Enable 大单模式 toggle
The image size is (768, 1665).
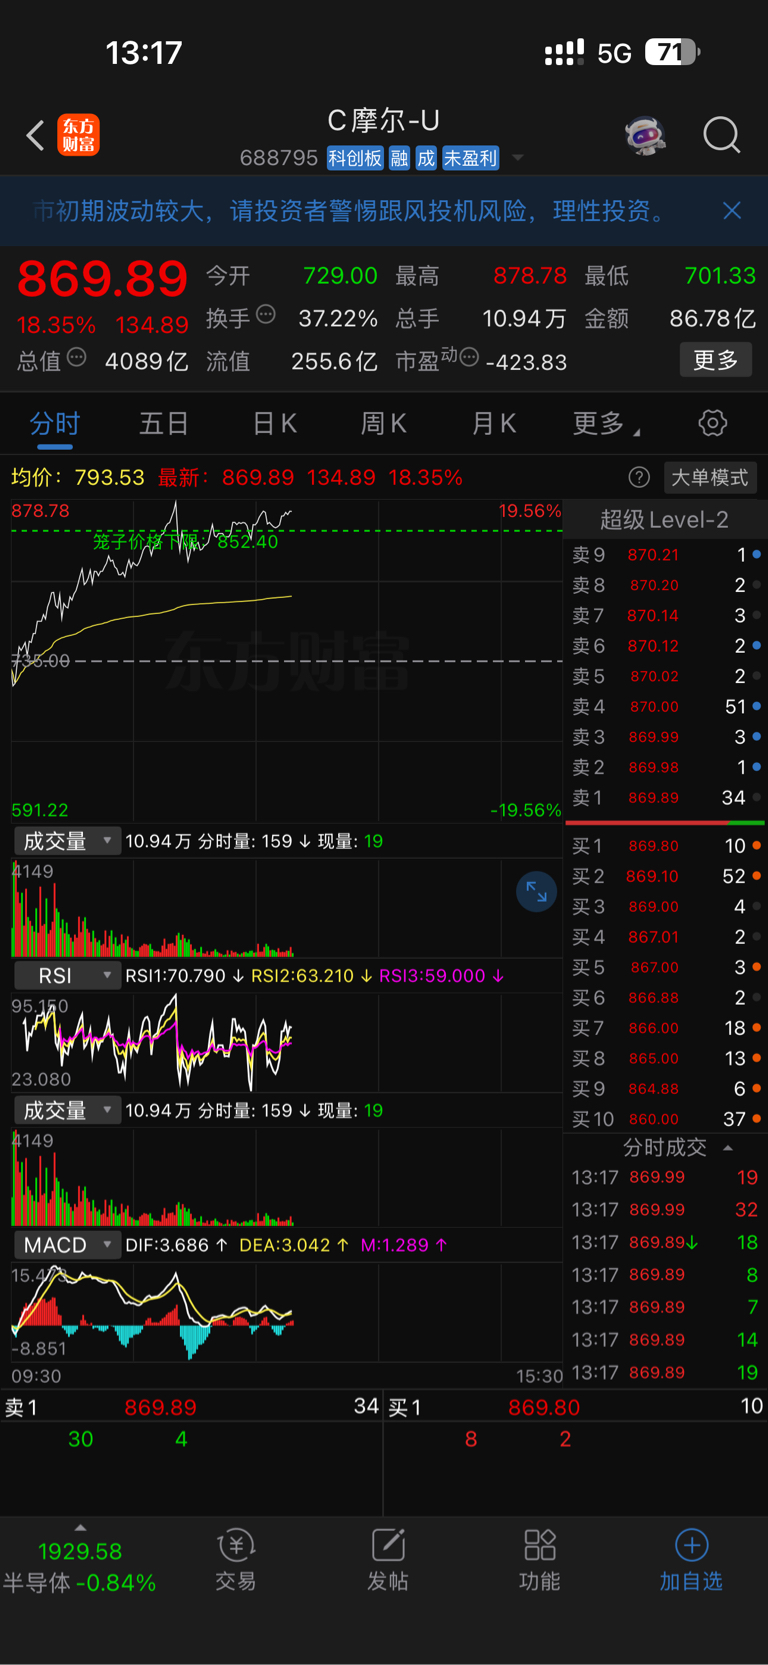pos(709,477)
